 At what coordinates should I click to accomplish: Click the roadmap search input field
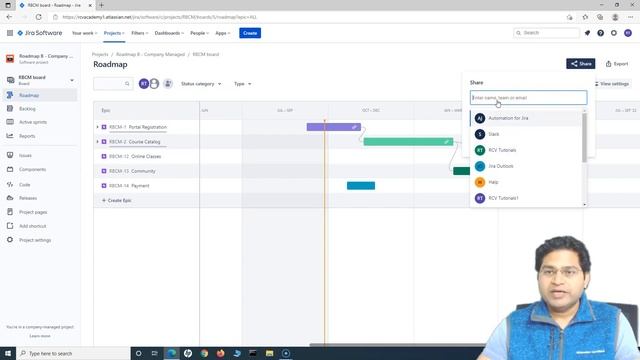click(113, 84)
